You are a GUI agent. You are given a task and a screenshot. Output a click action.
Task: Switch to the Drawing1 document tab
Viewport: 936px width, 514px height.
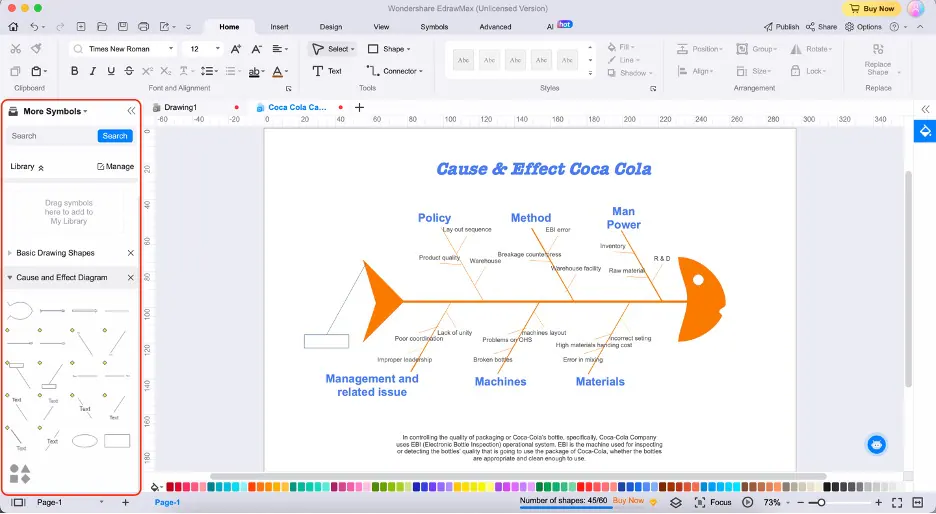point(180,107)
